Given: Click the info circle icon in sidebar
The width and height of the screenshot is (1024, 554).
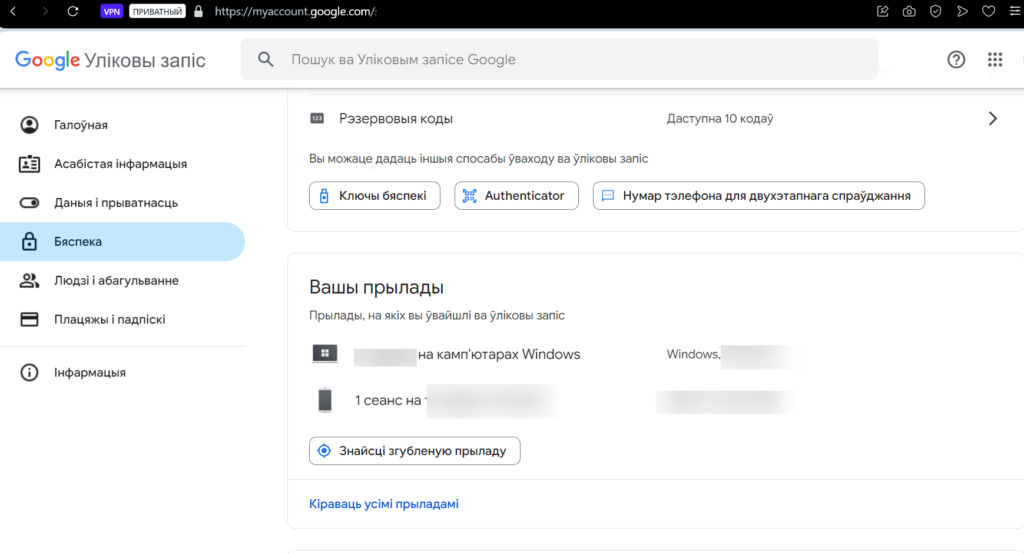Looking at the screenshot, I should click(x=29, y=372).
